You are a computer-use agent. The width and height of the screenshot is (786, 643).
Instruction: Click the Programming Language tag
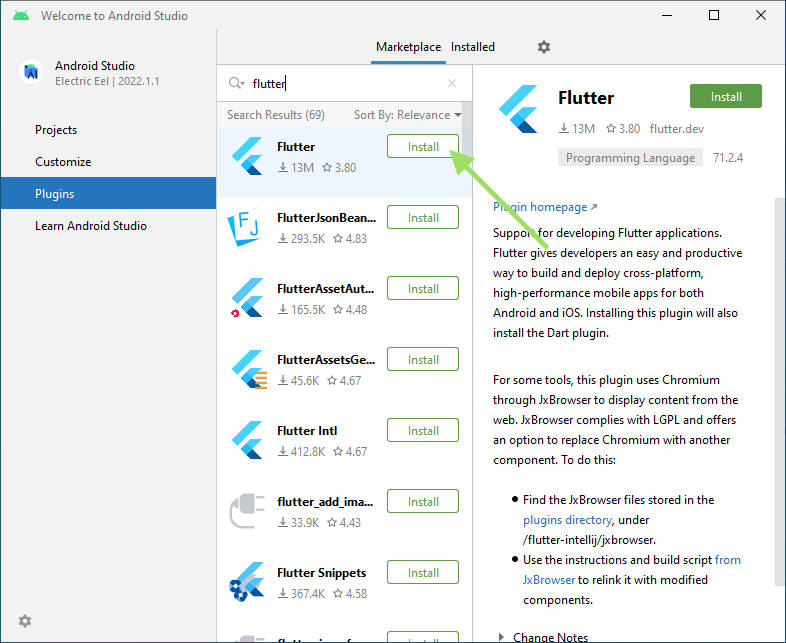[630, 158]
